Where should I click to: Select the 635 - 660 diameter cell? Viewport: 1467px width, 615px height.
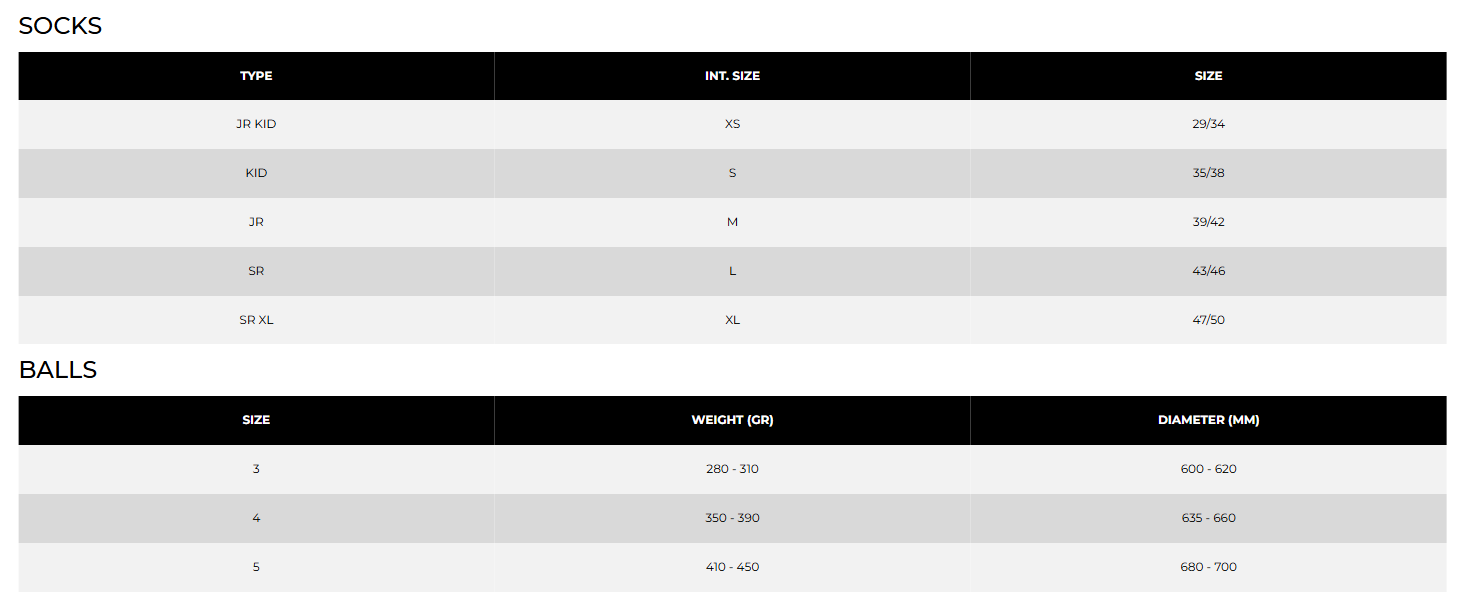click(1208, 518)
